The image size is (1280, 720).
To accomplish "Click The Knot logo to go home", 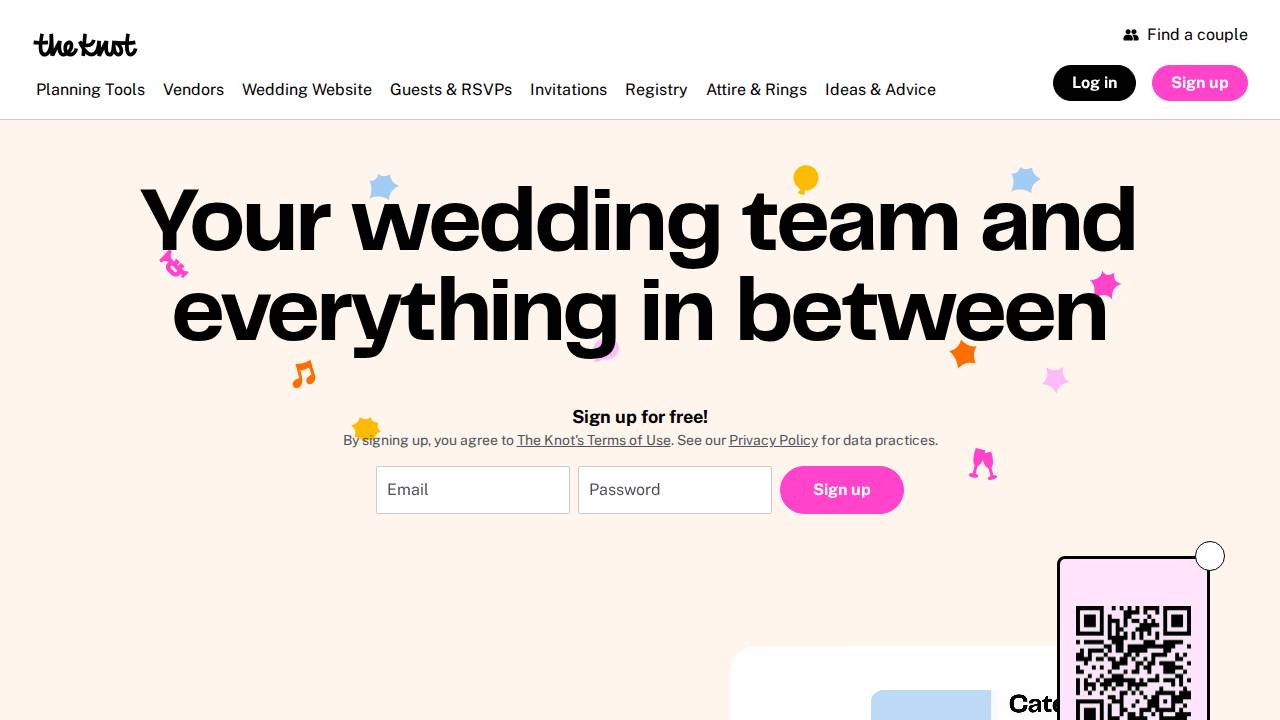I will click(x=85, y=45).
